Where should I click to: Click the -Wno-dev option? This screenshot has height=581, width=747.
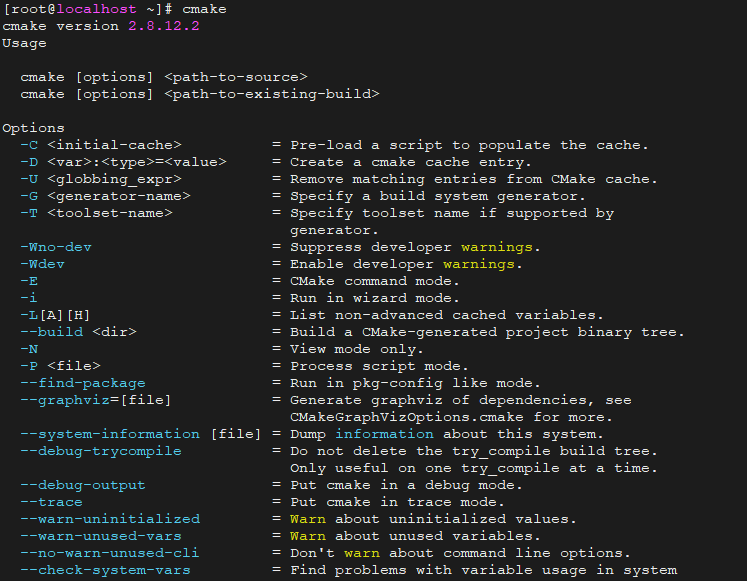56,247
